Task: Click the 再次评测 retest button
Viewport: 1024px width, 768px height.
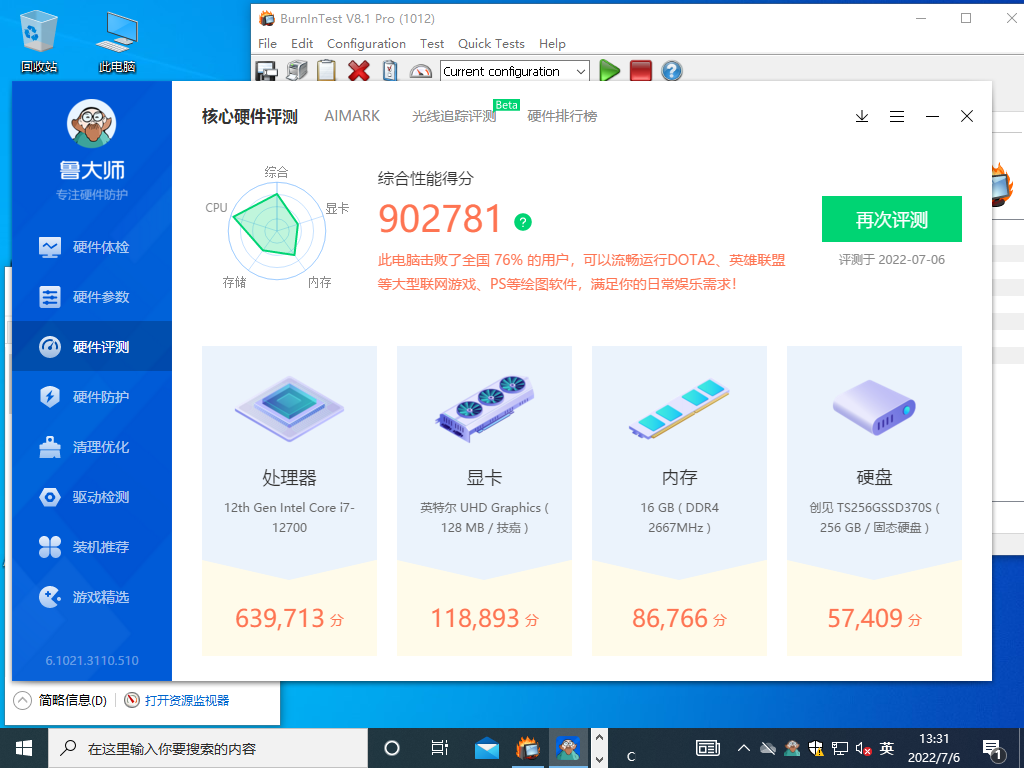Action: (x=891, y=219)
